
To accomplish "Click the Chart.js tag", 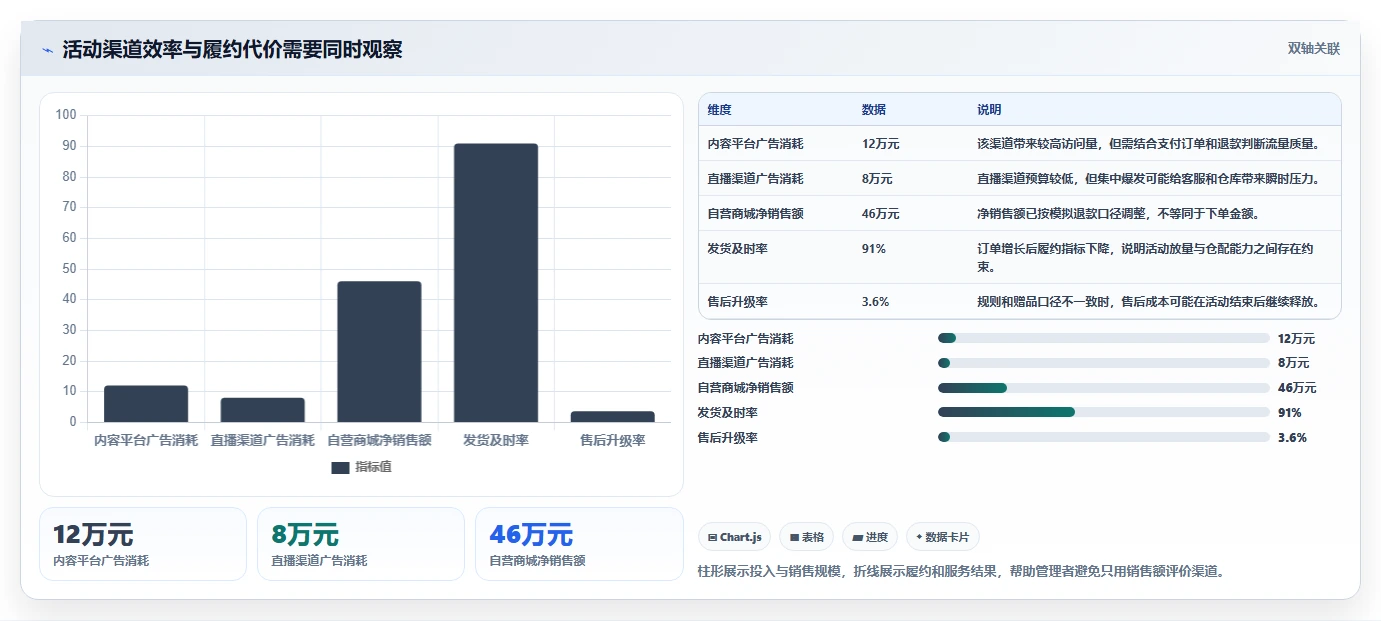I will click(x=735, y=537).
